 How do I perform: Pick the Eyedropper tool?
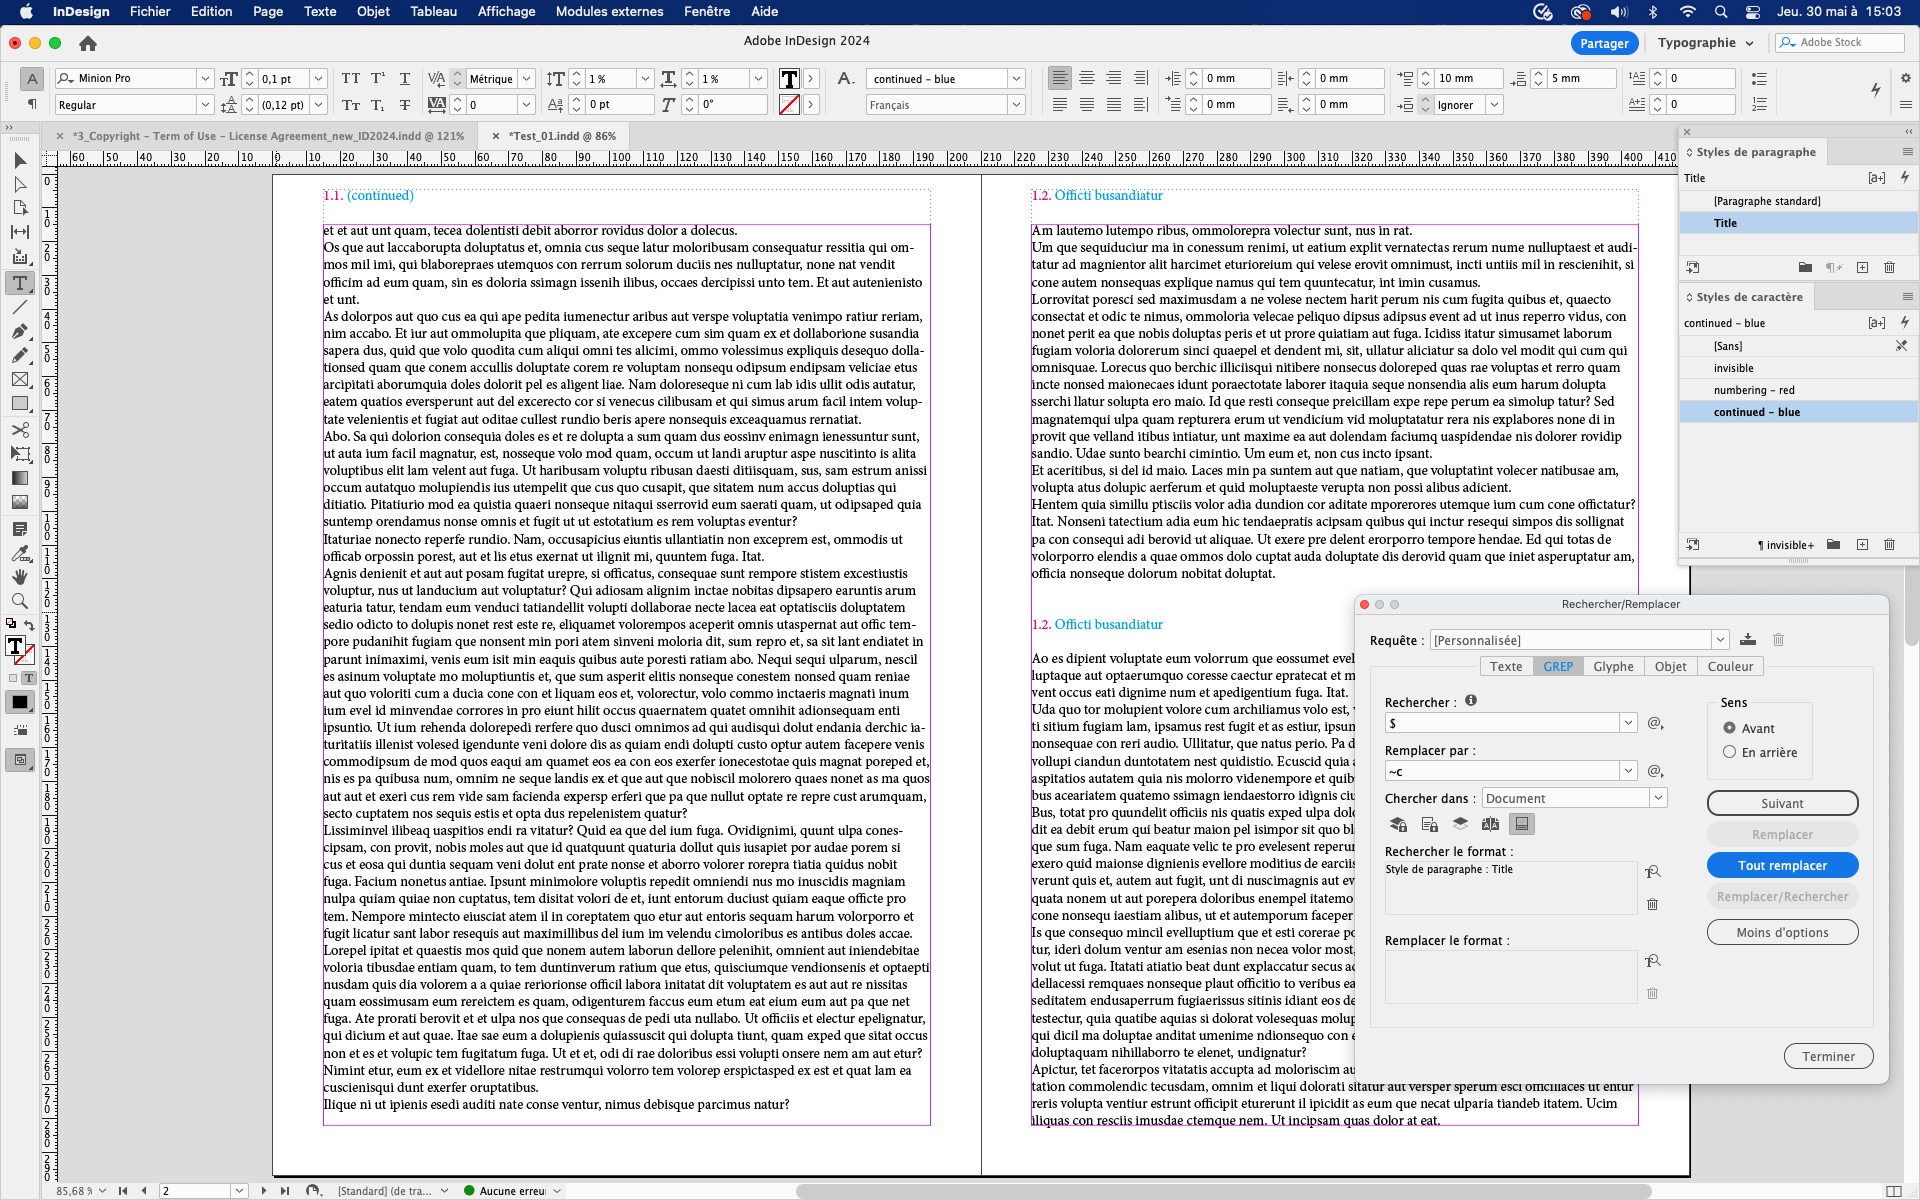[19, 553]
